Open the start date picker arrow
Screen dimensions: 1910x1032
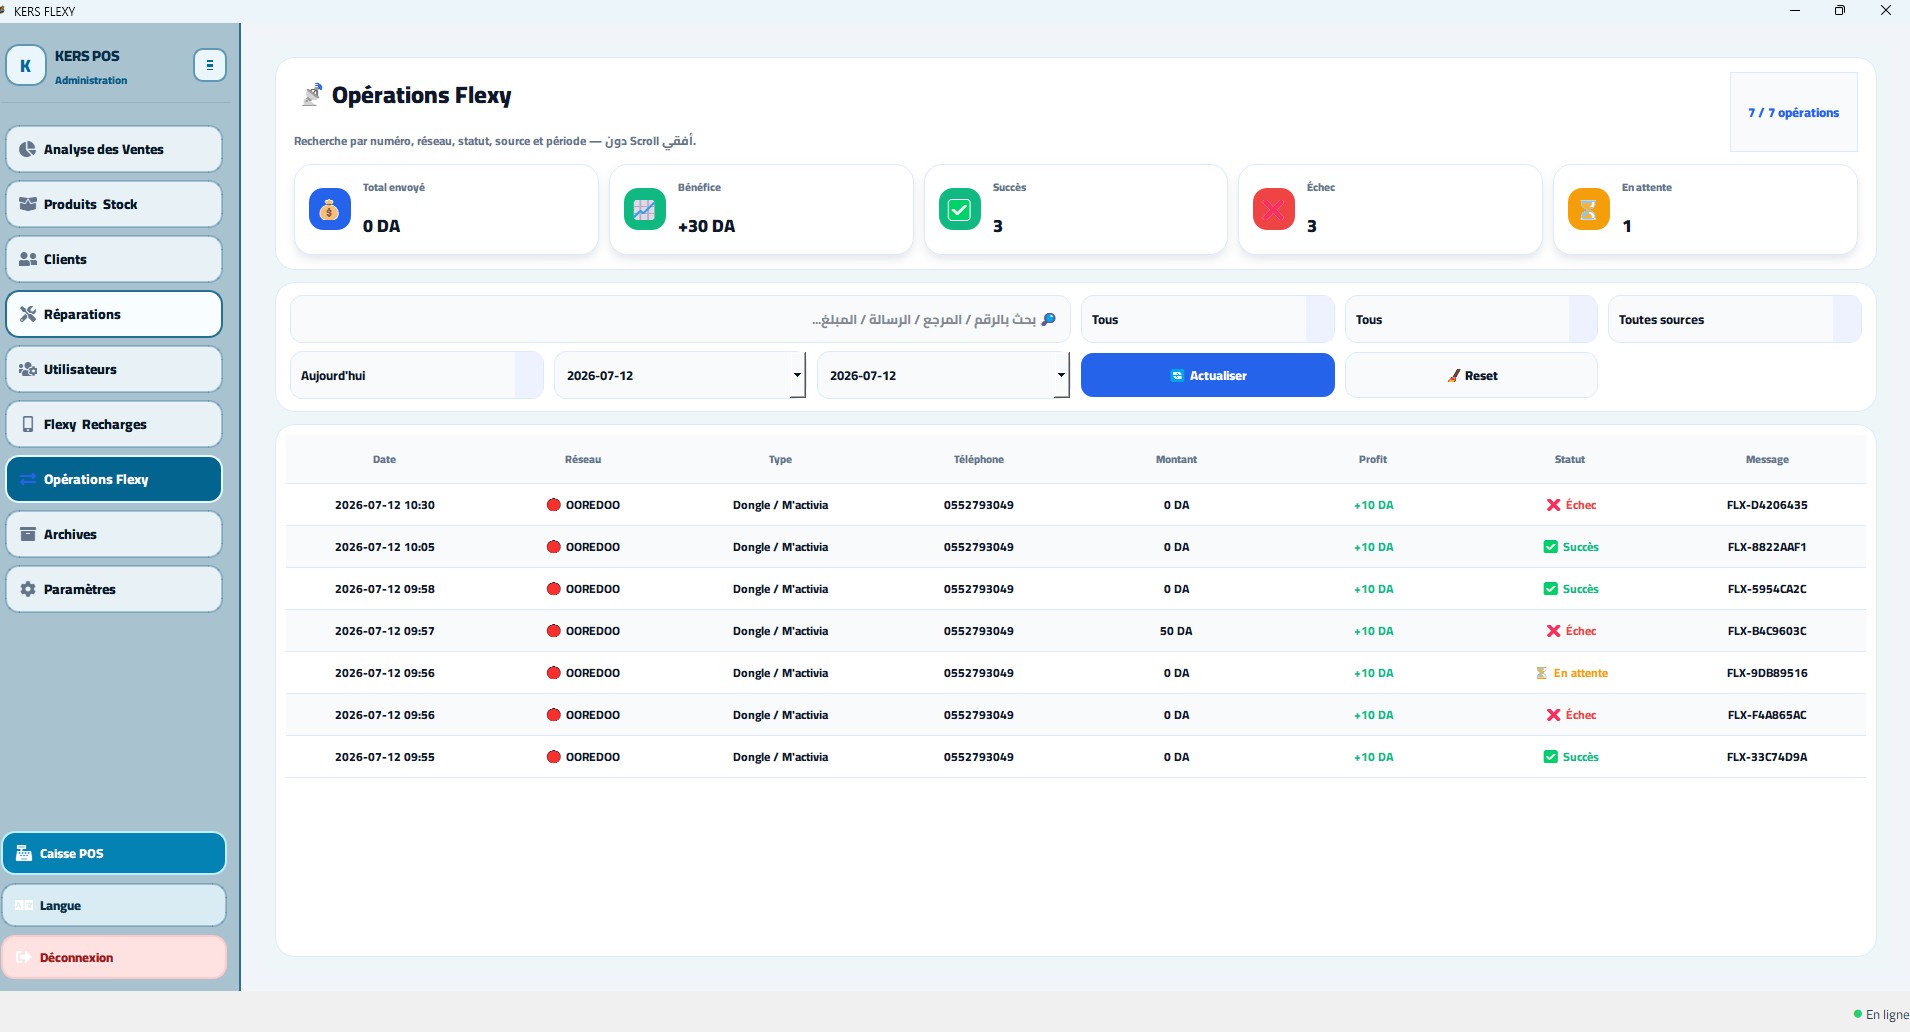[x=797, y=376]
